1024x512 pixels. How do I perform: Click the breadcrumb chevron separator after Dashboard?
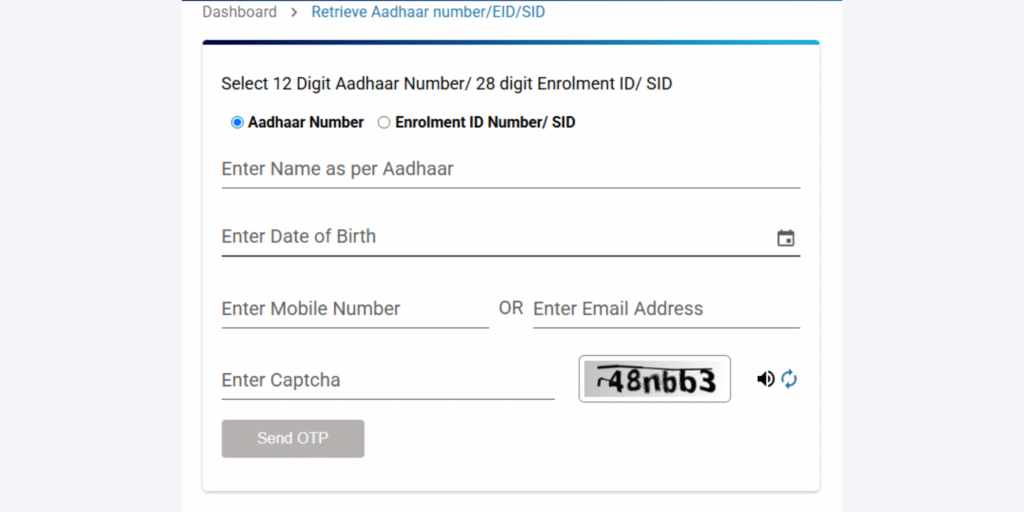pos(295,12)
